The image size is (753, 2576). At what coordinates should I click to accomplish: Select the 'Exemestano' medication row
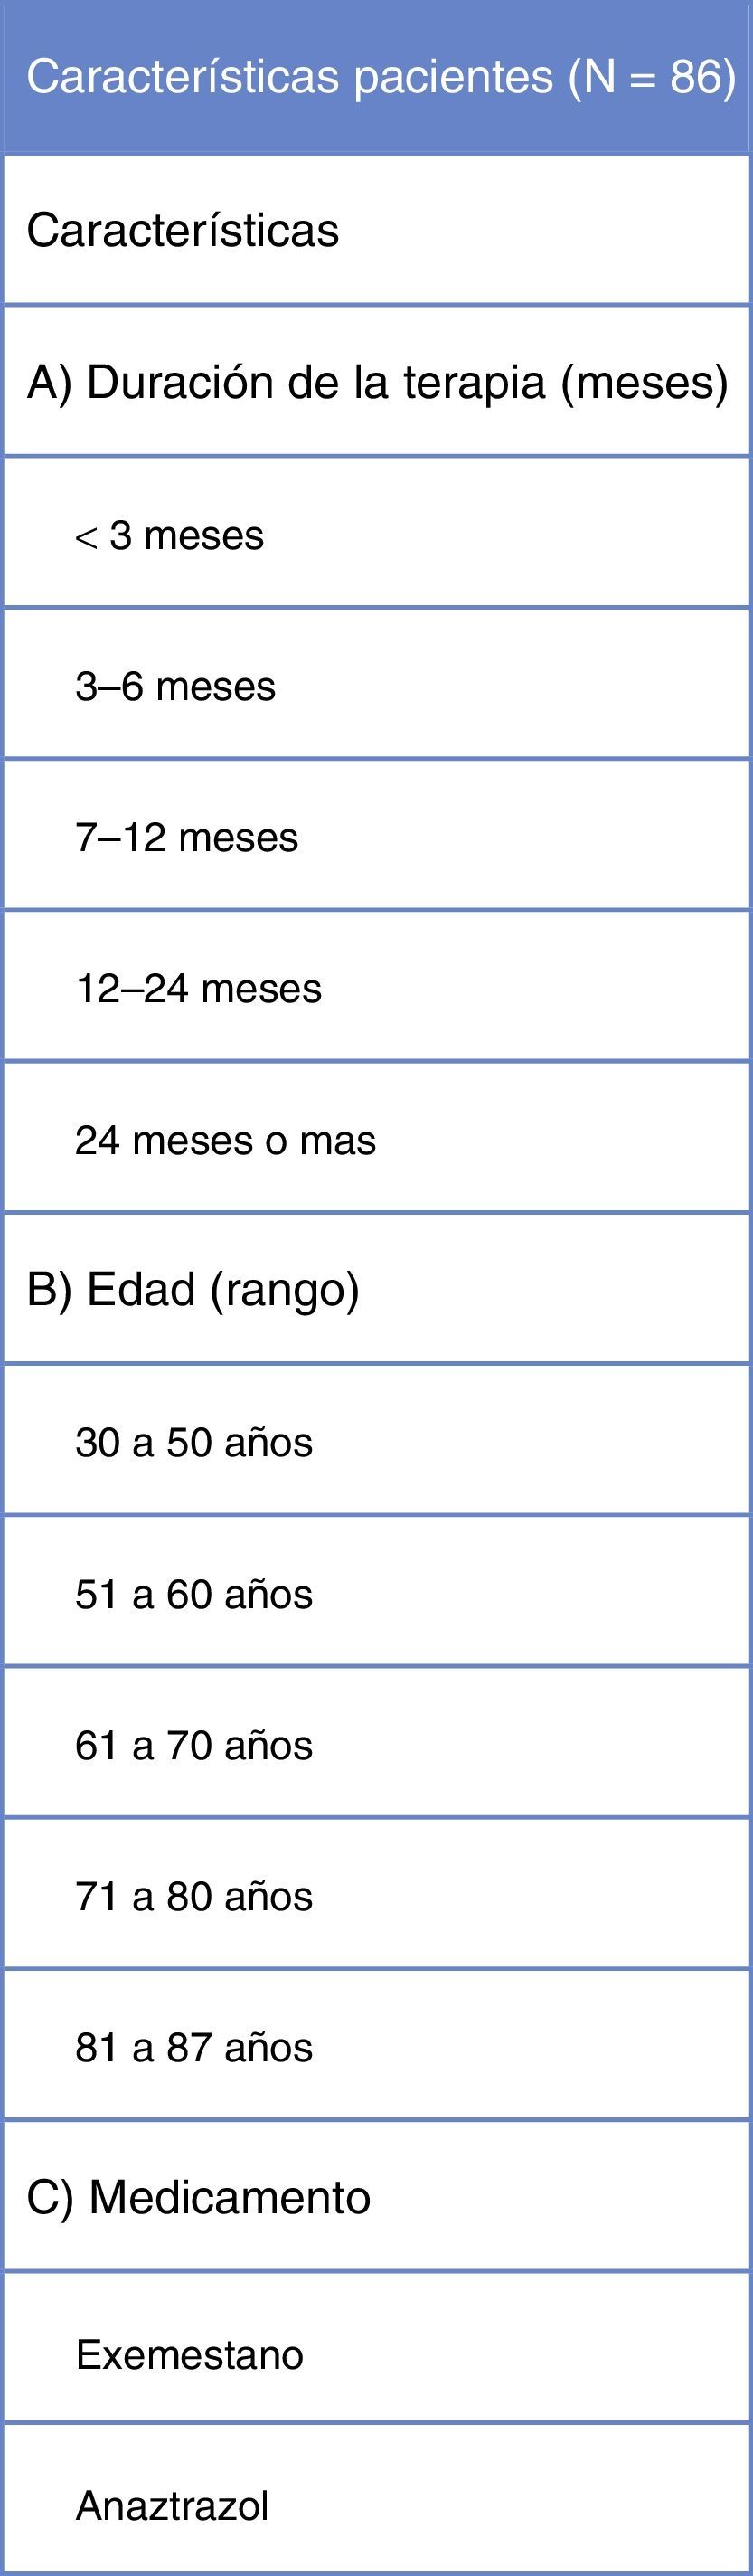[189, 2355]
